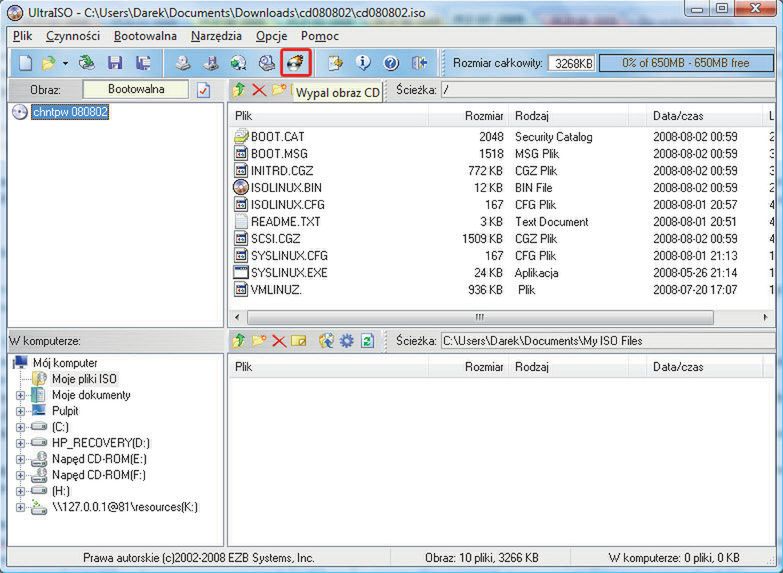
Task: Click the blue info icon in toolbar
Action: click(x=363, y=63)
